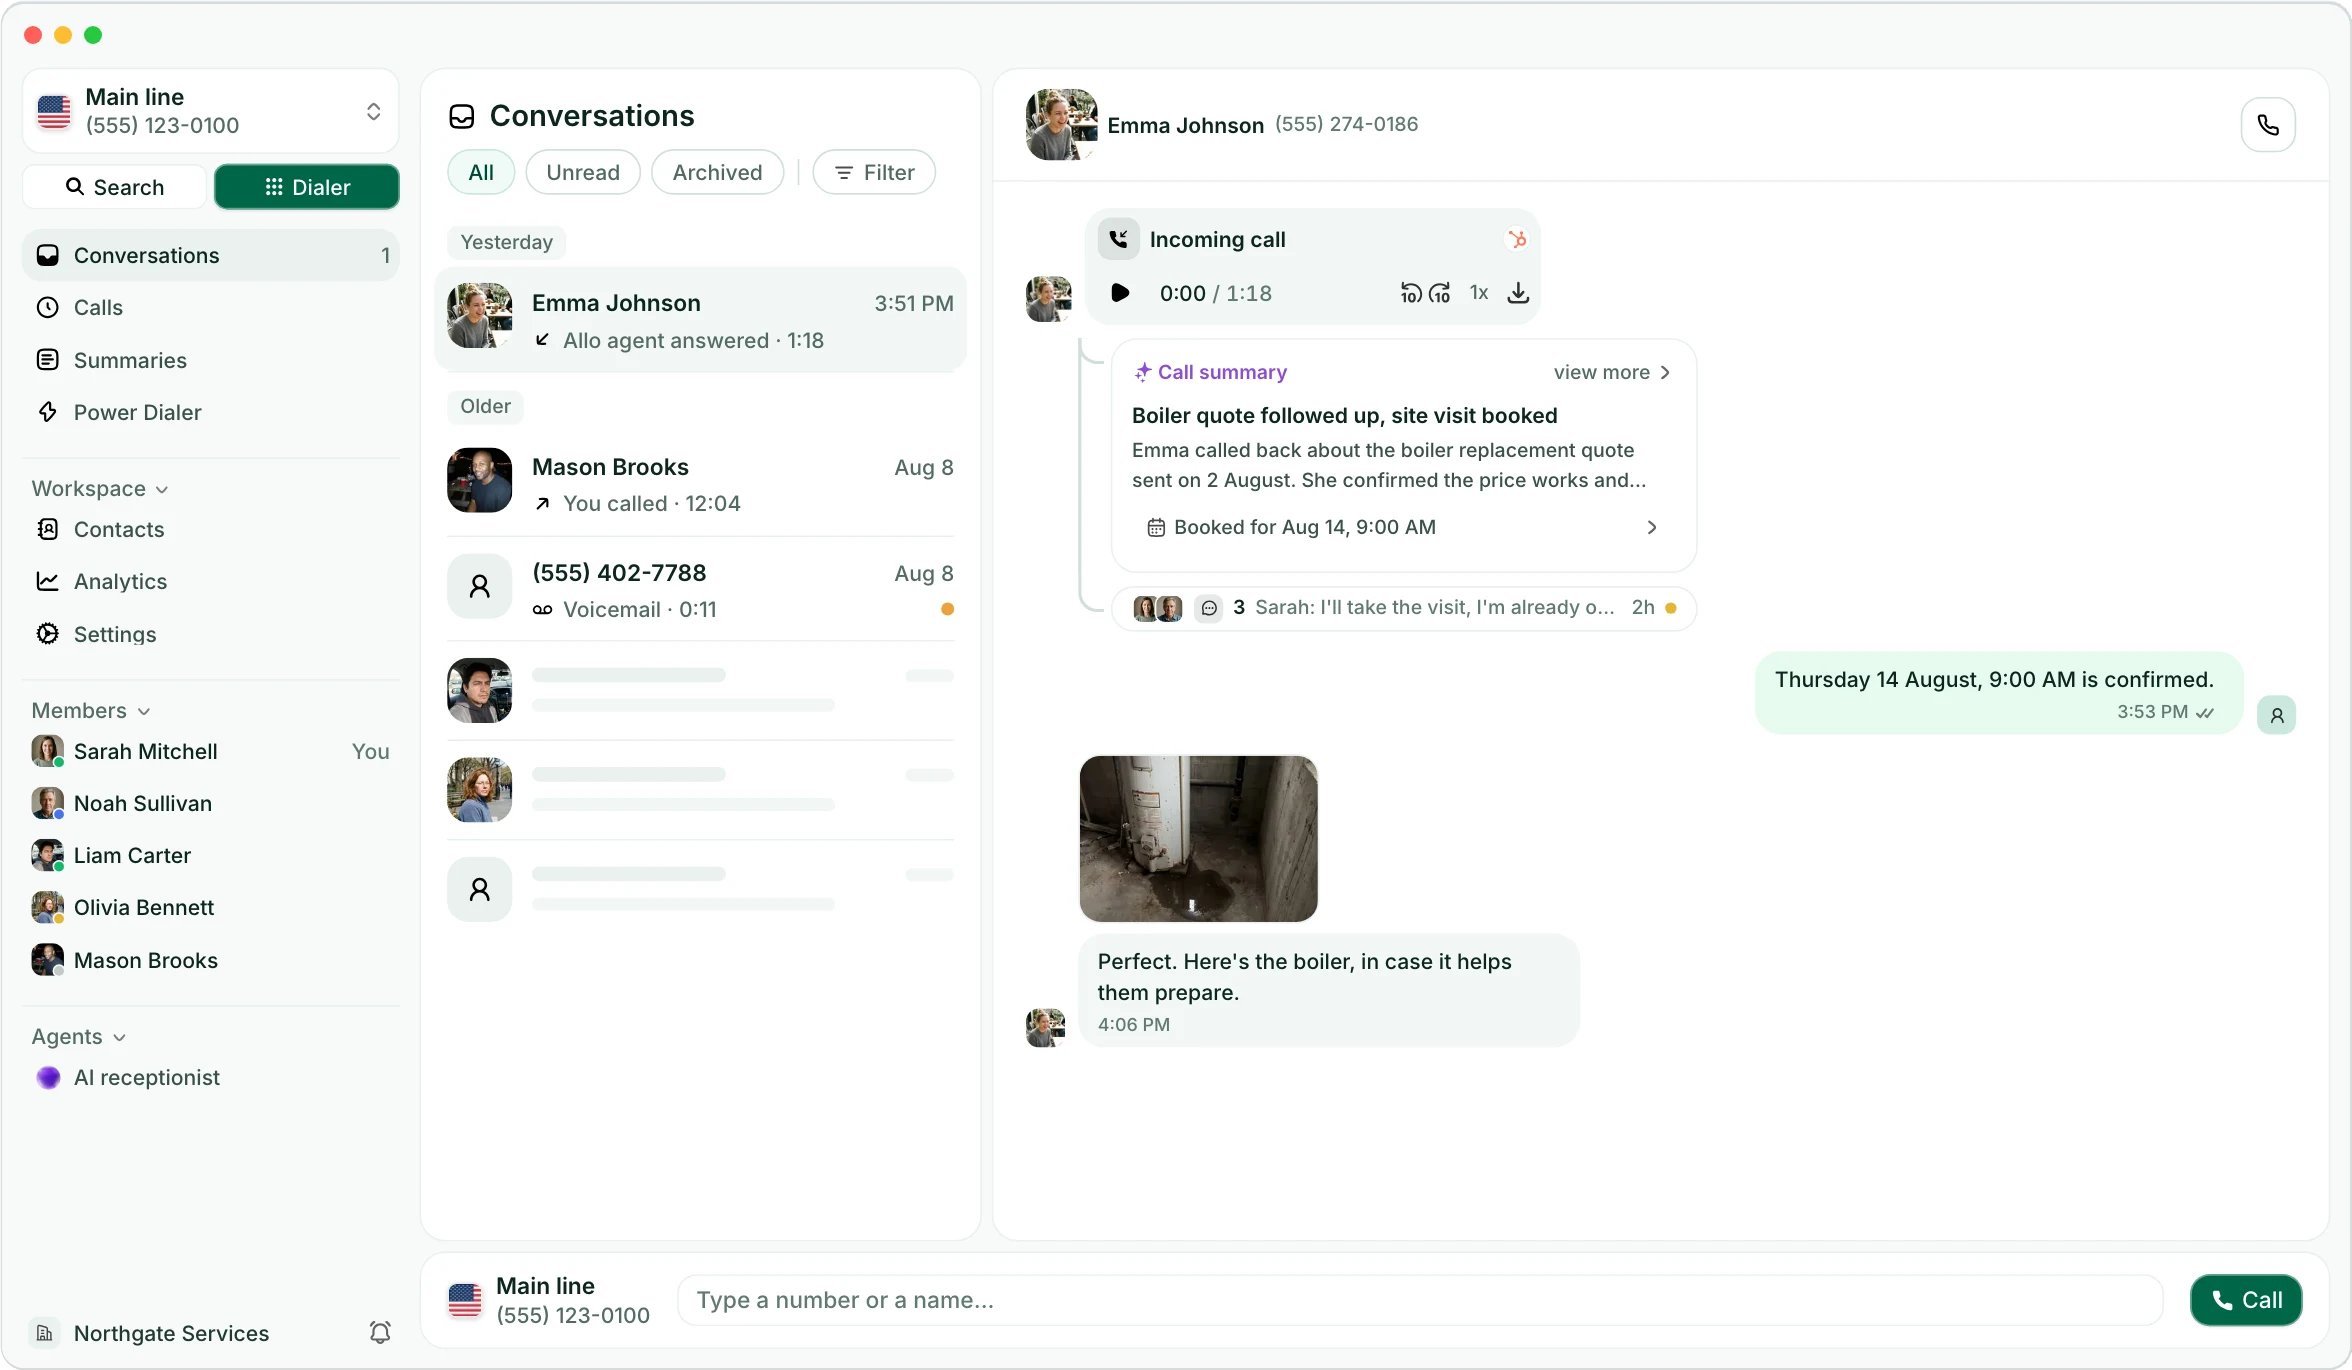Click the Conversations header inbox icon
Screen dimensions: 2352x1370
click(x=462, y=116)
